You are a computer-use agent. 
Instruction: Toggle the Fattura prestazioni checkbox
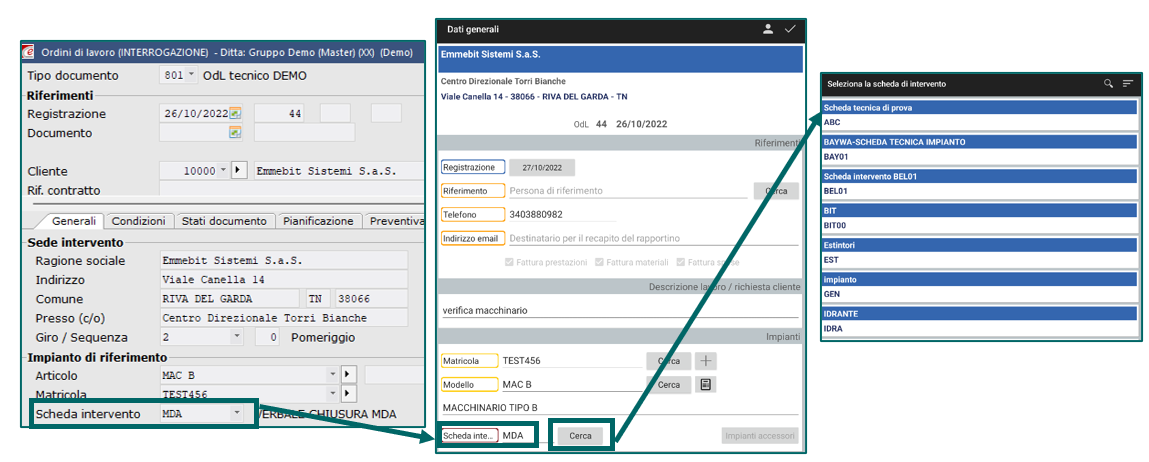[x=509, y=262]
